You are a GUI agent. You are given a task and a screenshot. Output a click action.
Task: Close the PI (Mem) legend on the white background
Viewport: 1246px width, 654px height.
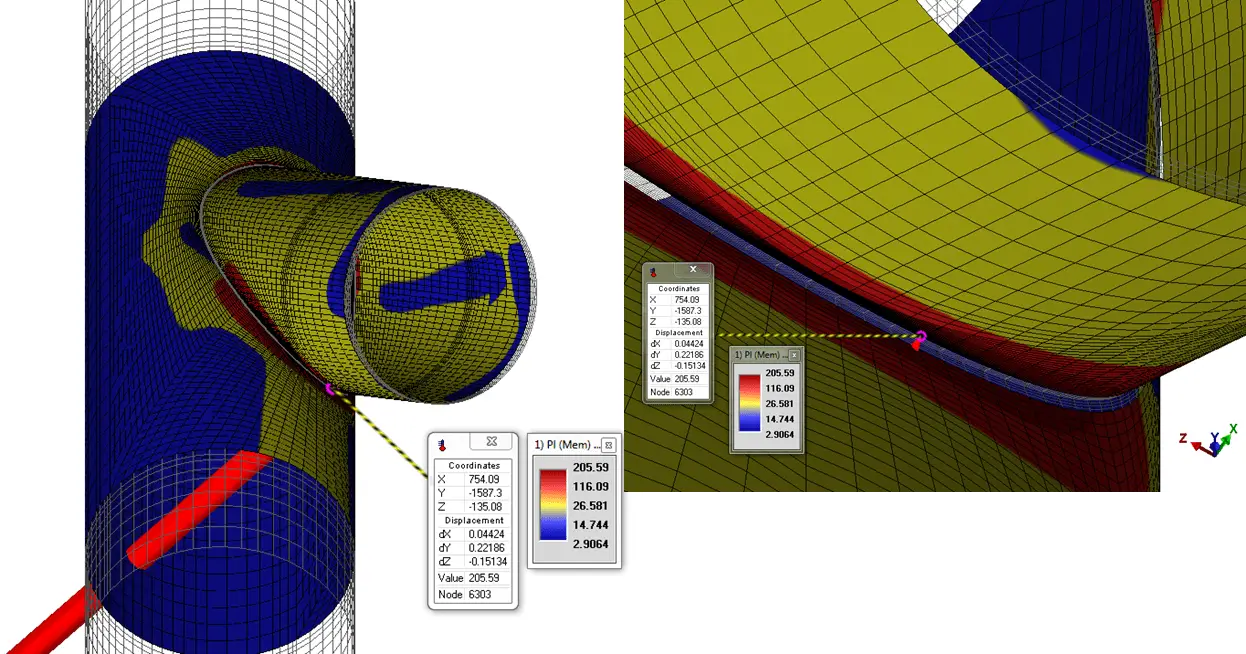pos(609,445)
